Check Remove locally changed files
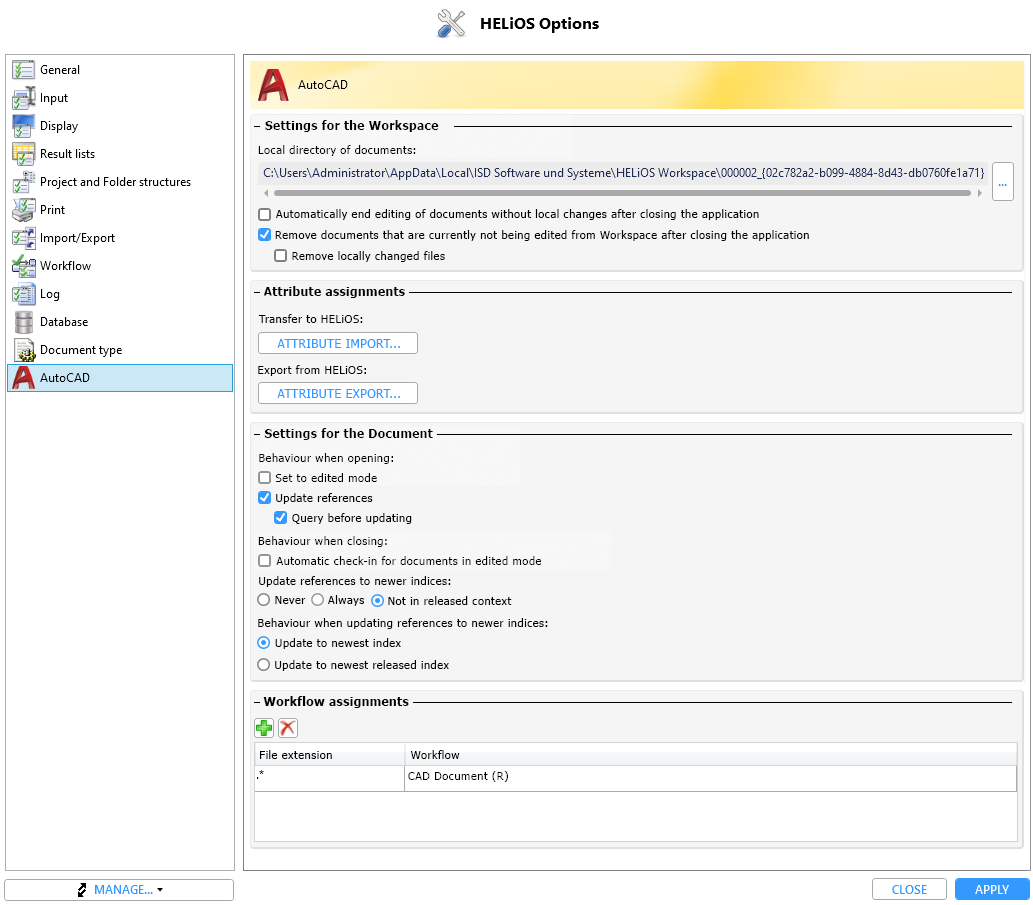 281,256
